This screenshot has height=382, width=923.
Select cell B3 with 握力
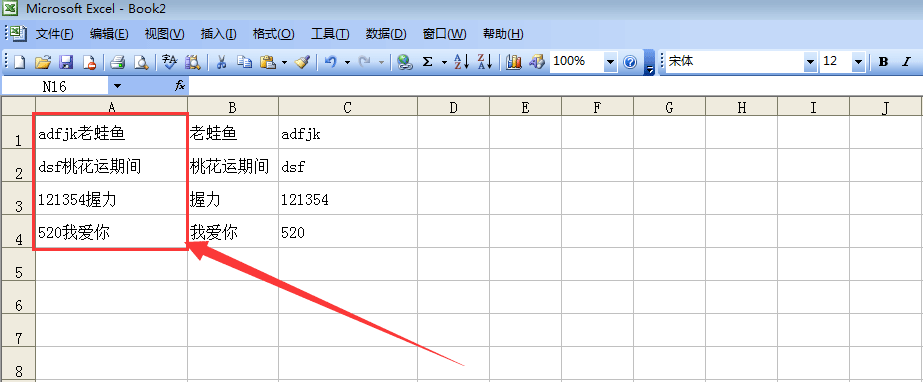pyautogui.click(x=233, y=198)
